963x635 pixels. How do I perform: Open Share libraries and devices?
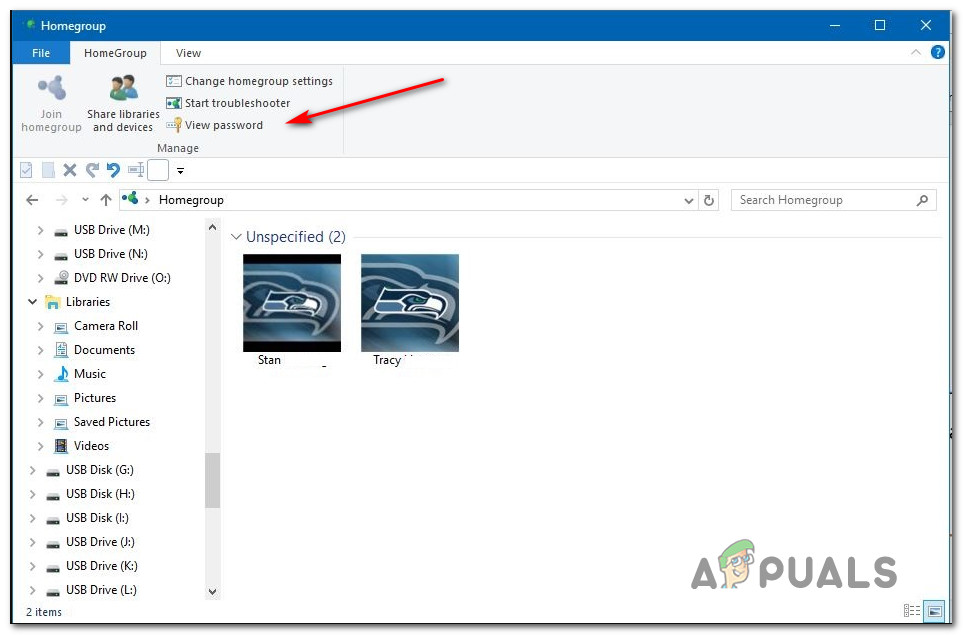point(123,103)
